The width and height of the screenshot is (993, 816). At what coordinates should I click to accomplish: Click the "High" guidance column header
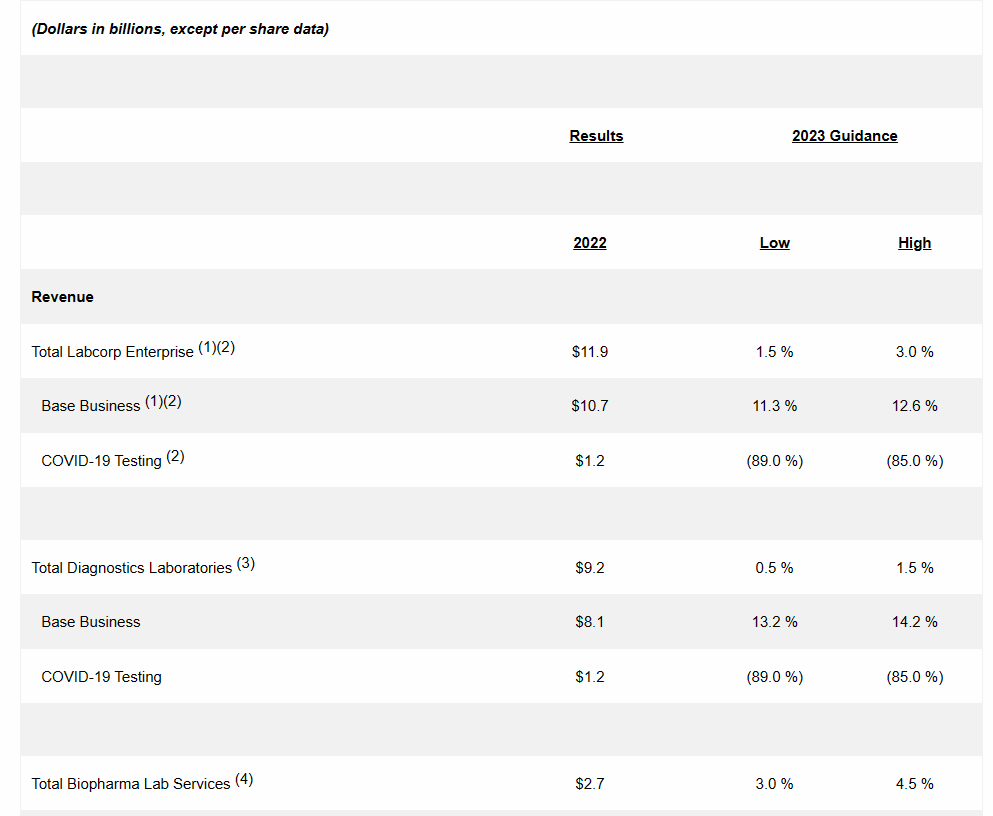(914, 243)
